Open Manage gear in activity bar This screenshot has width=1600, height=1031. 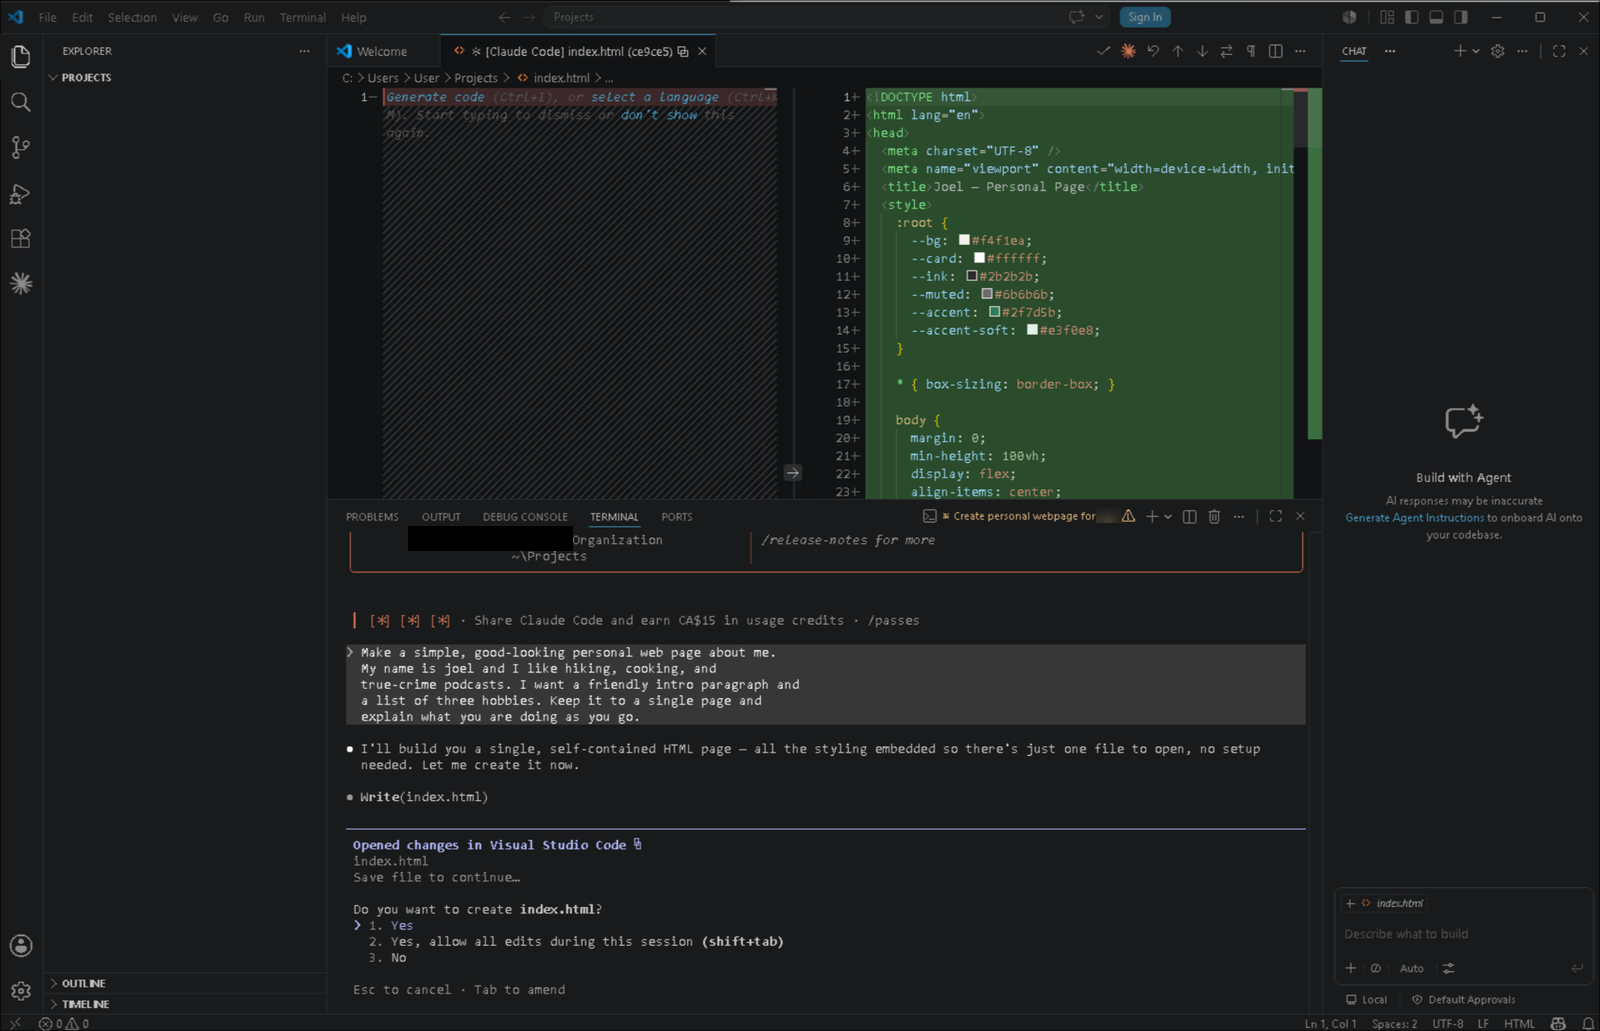pos(20,991)
